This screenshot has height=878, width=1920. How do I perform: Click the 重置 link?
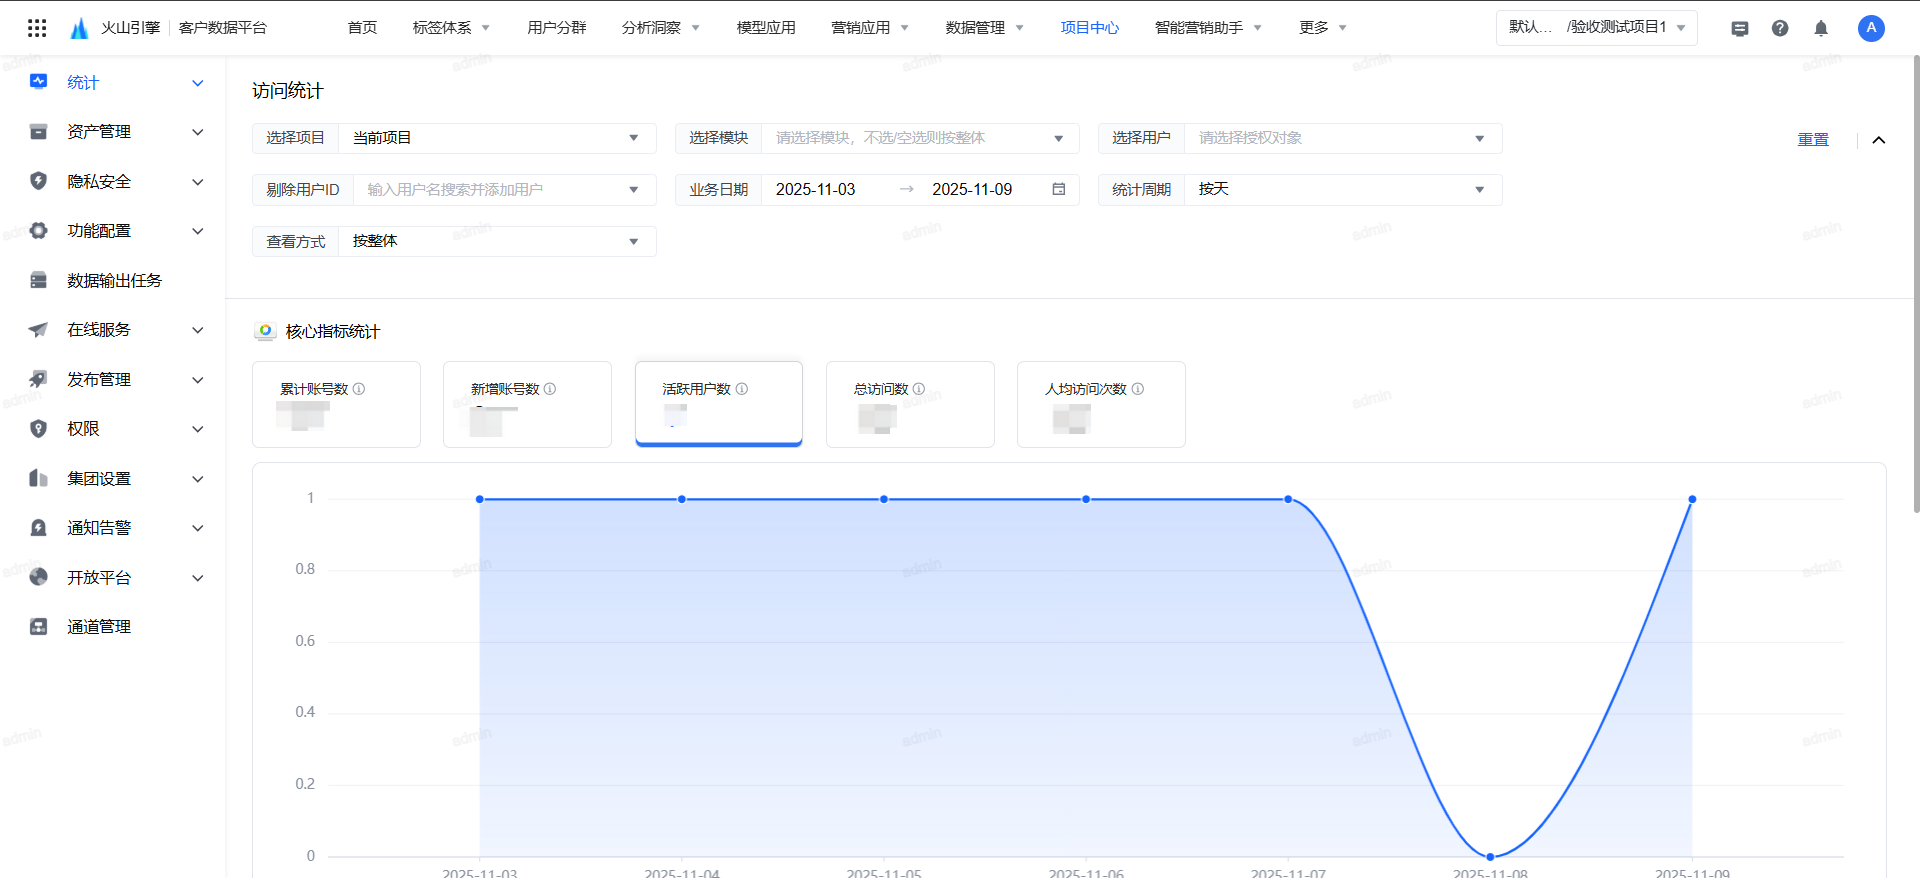click(x=1813, y=140)
